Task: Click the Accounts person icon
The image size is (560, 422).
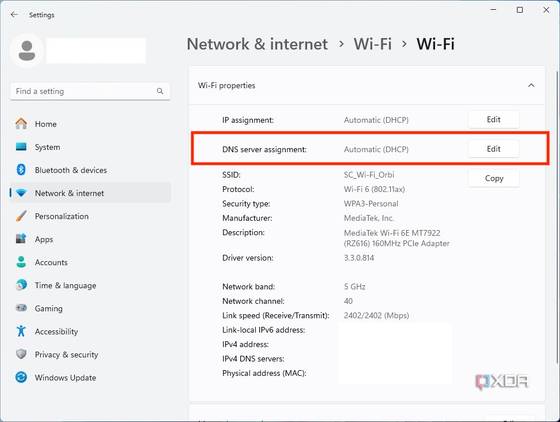Action: point(21,262)
